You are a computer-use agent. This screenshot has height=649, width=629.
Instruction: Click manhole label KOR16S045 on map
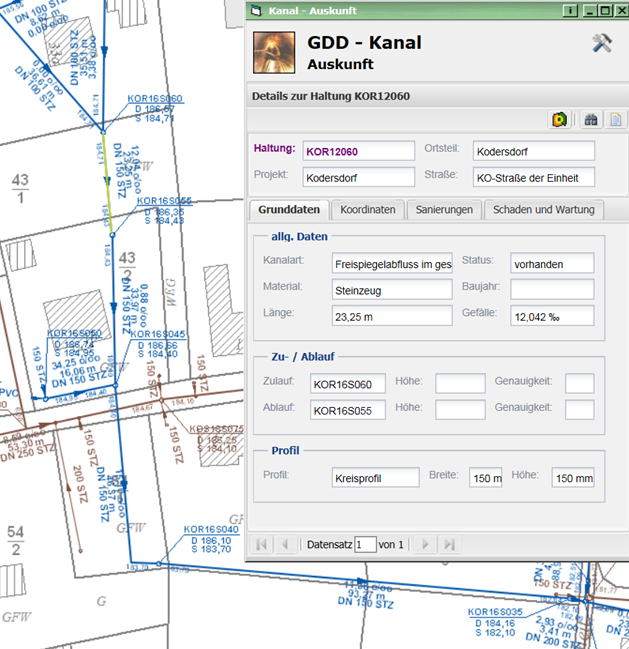coord(158,334)
